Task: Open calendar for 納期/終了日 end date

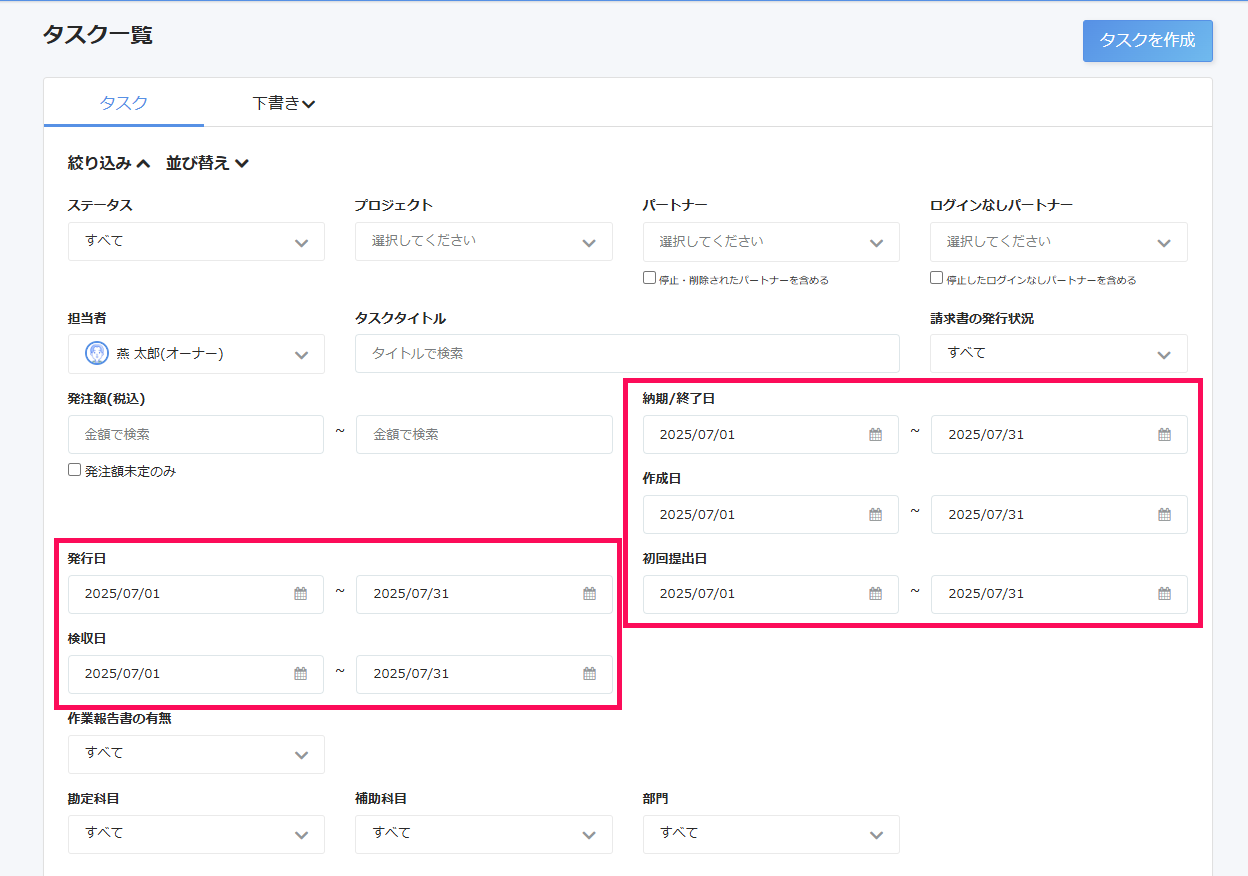Action: coord(1165,435)
